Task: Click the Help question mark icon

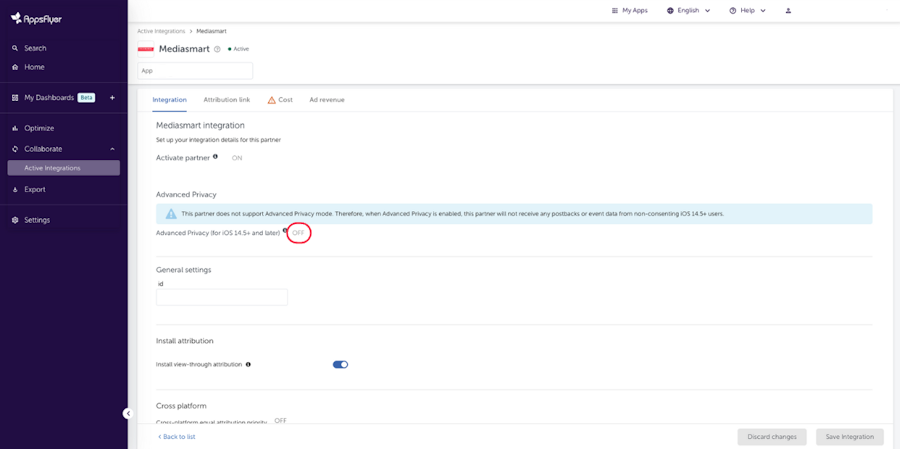Action: coord(732,10)
